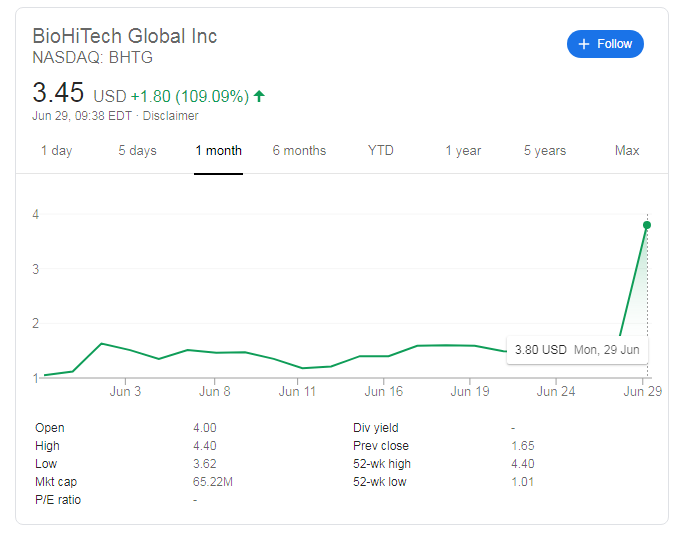Click the 3.80 USD chart tooltip
This screenshot has height=537, width=681.
pyautogui.click(x=577, y=350)
